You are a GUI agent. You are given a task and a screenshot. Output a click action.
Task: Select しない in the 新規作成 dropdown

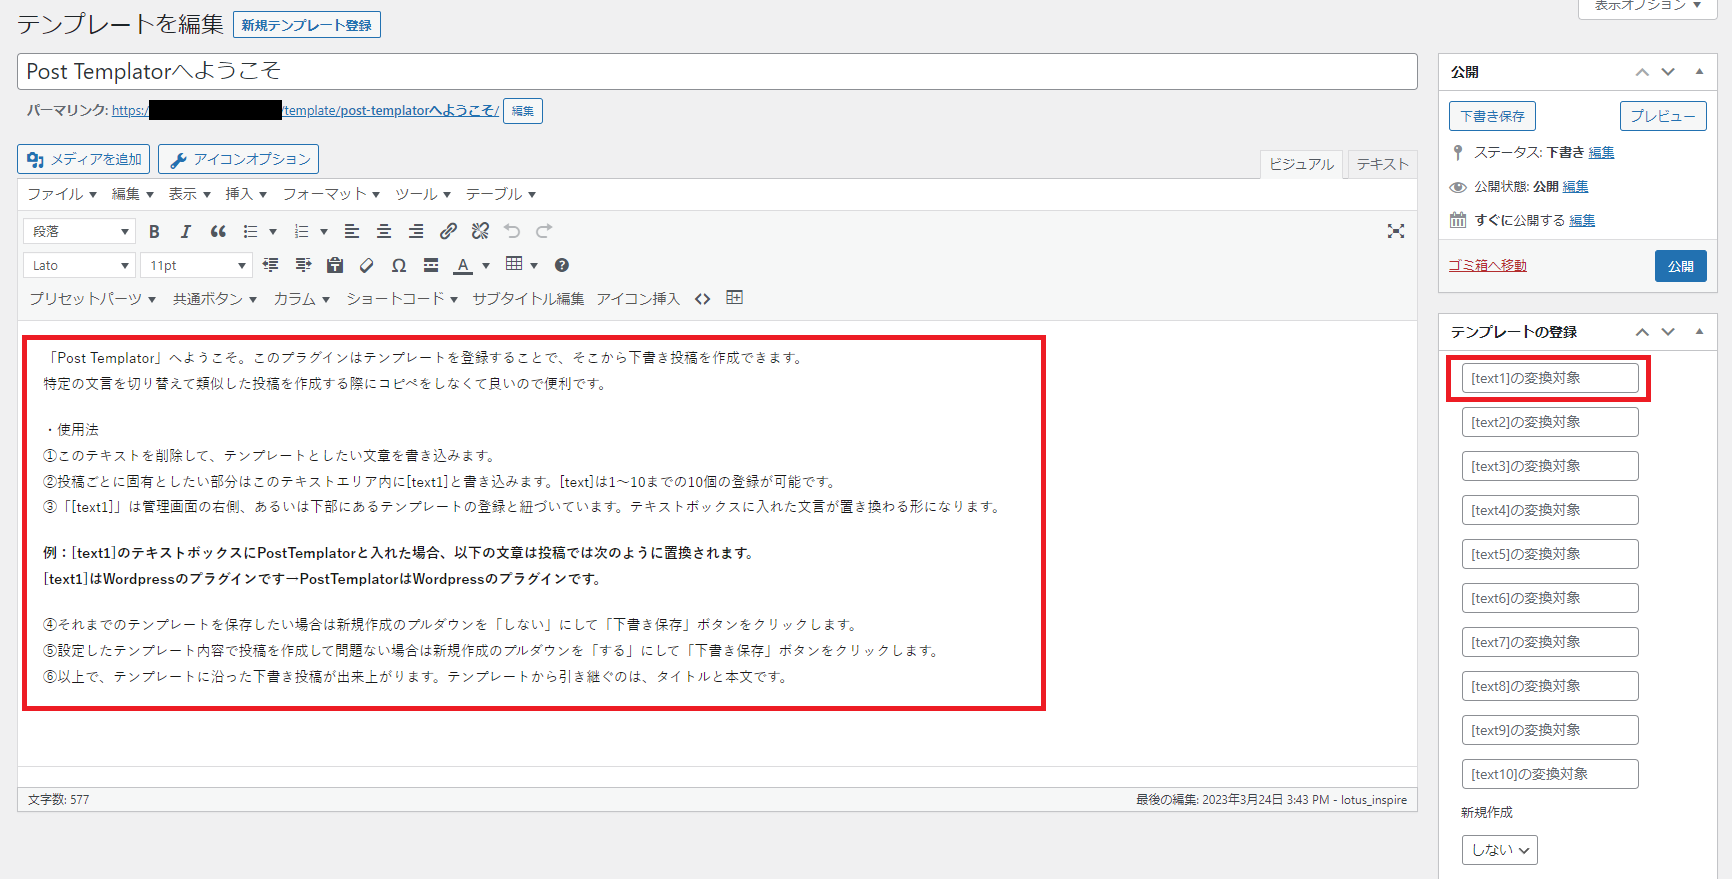click(1499, 850)
